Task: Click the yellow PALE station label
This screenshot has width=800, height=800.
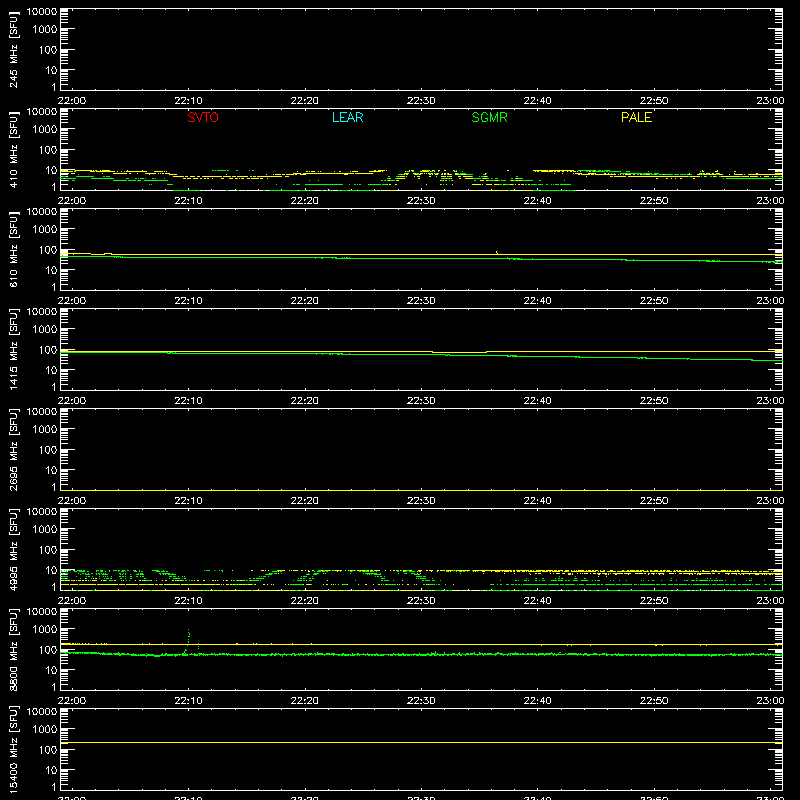Action: tap(636, 117)
